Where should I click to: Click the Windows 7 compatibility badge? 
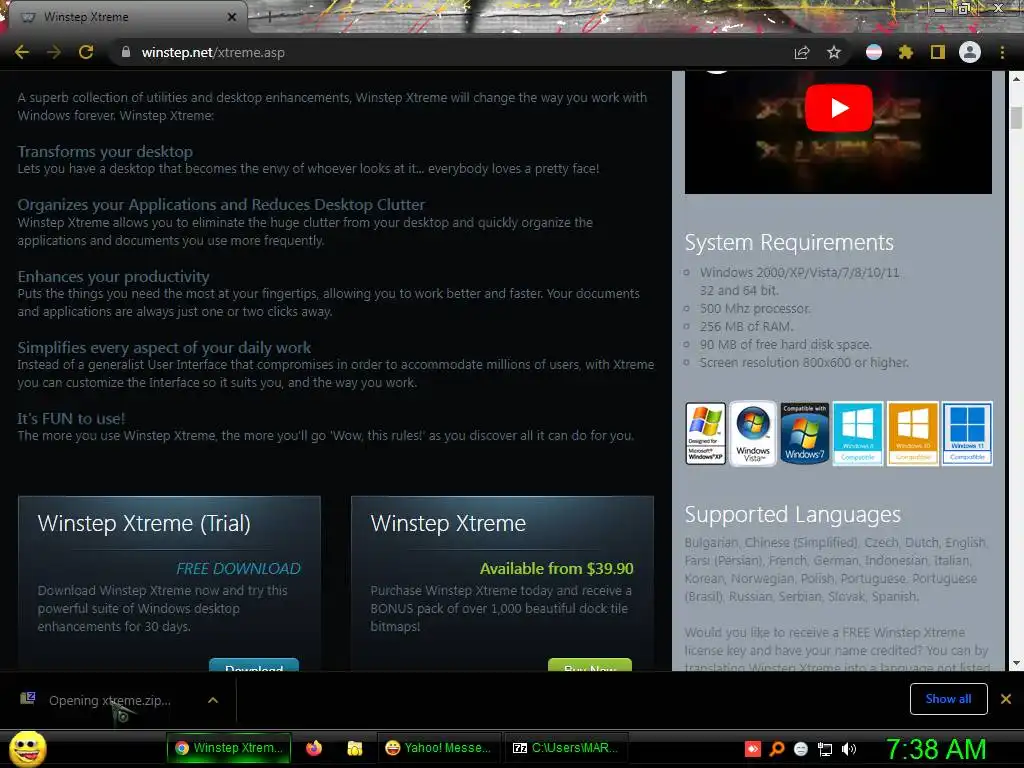click(x=805, y=433)
